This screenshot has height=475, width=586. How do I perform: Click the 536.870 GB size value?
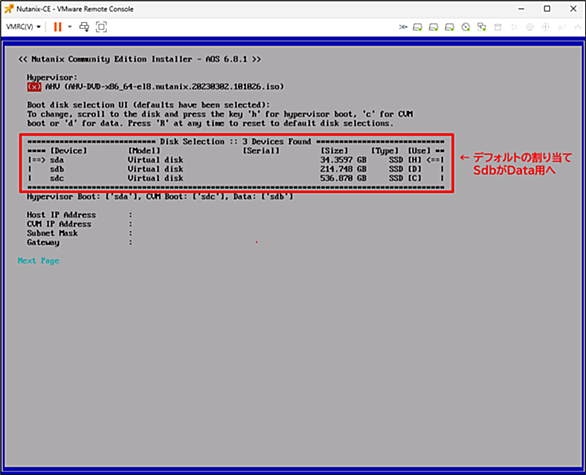343,178
